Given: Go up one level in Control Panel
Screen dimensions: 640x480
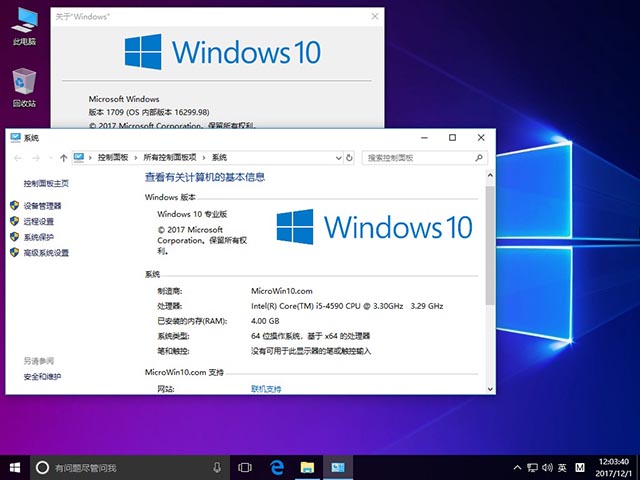Looking at the screenshot, I should coord(63,158).
